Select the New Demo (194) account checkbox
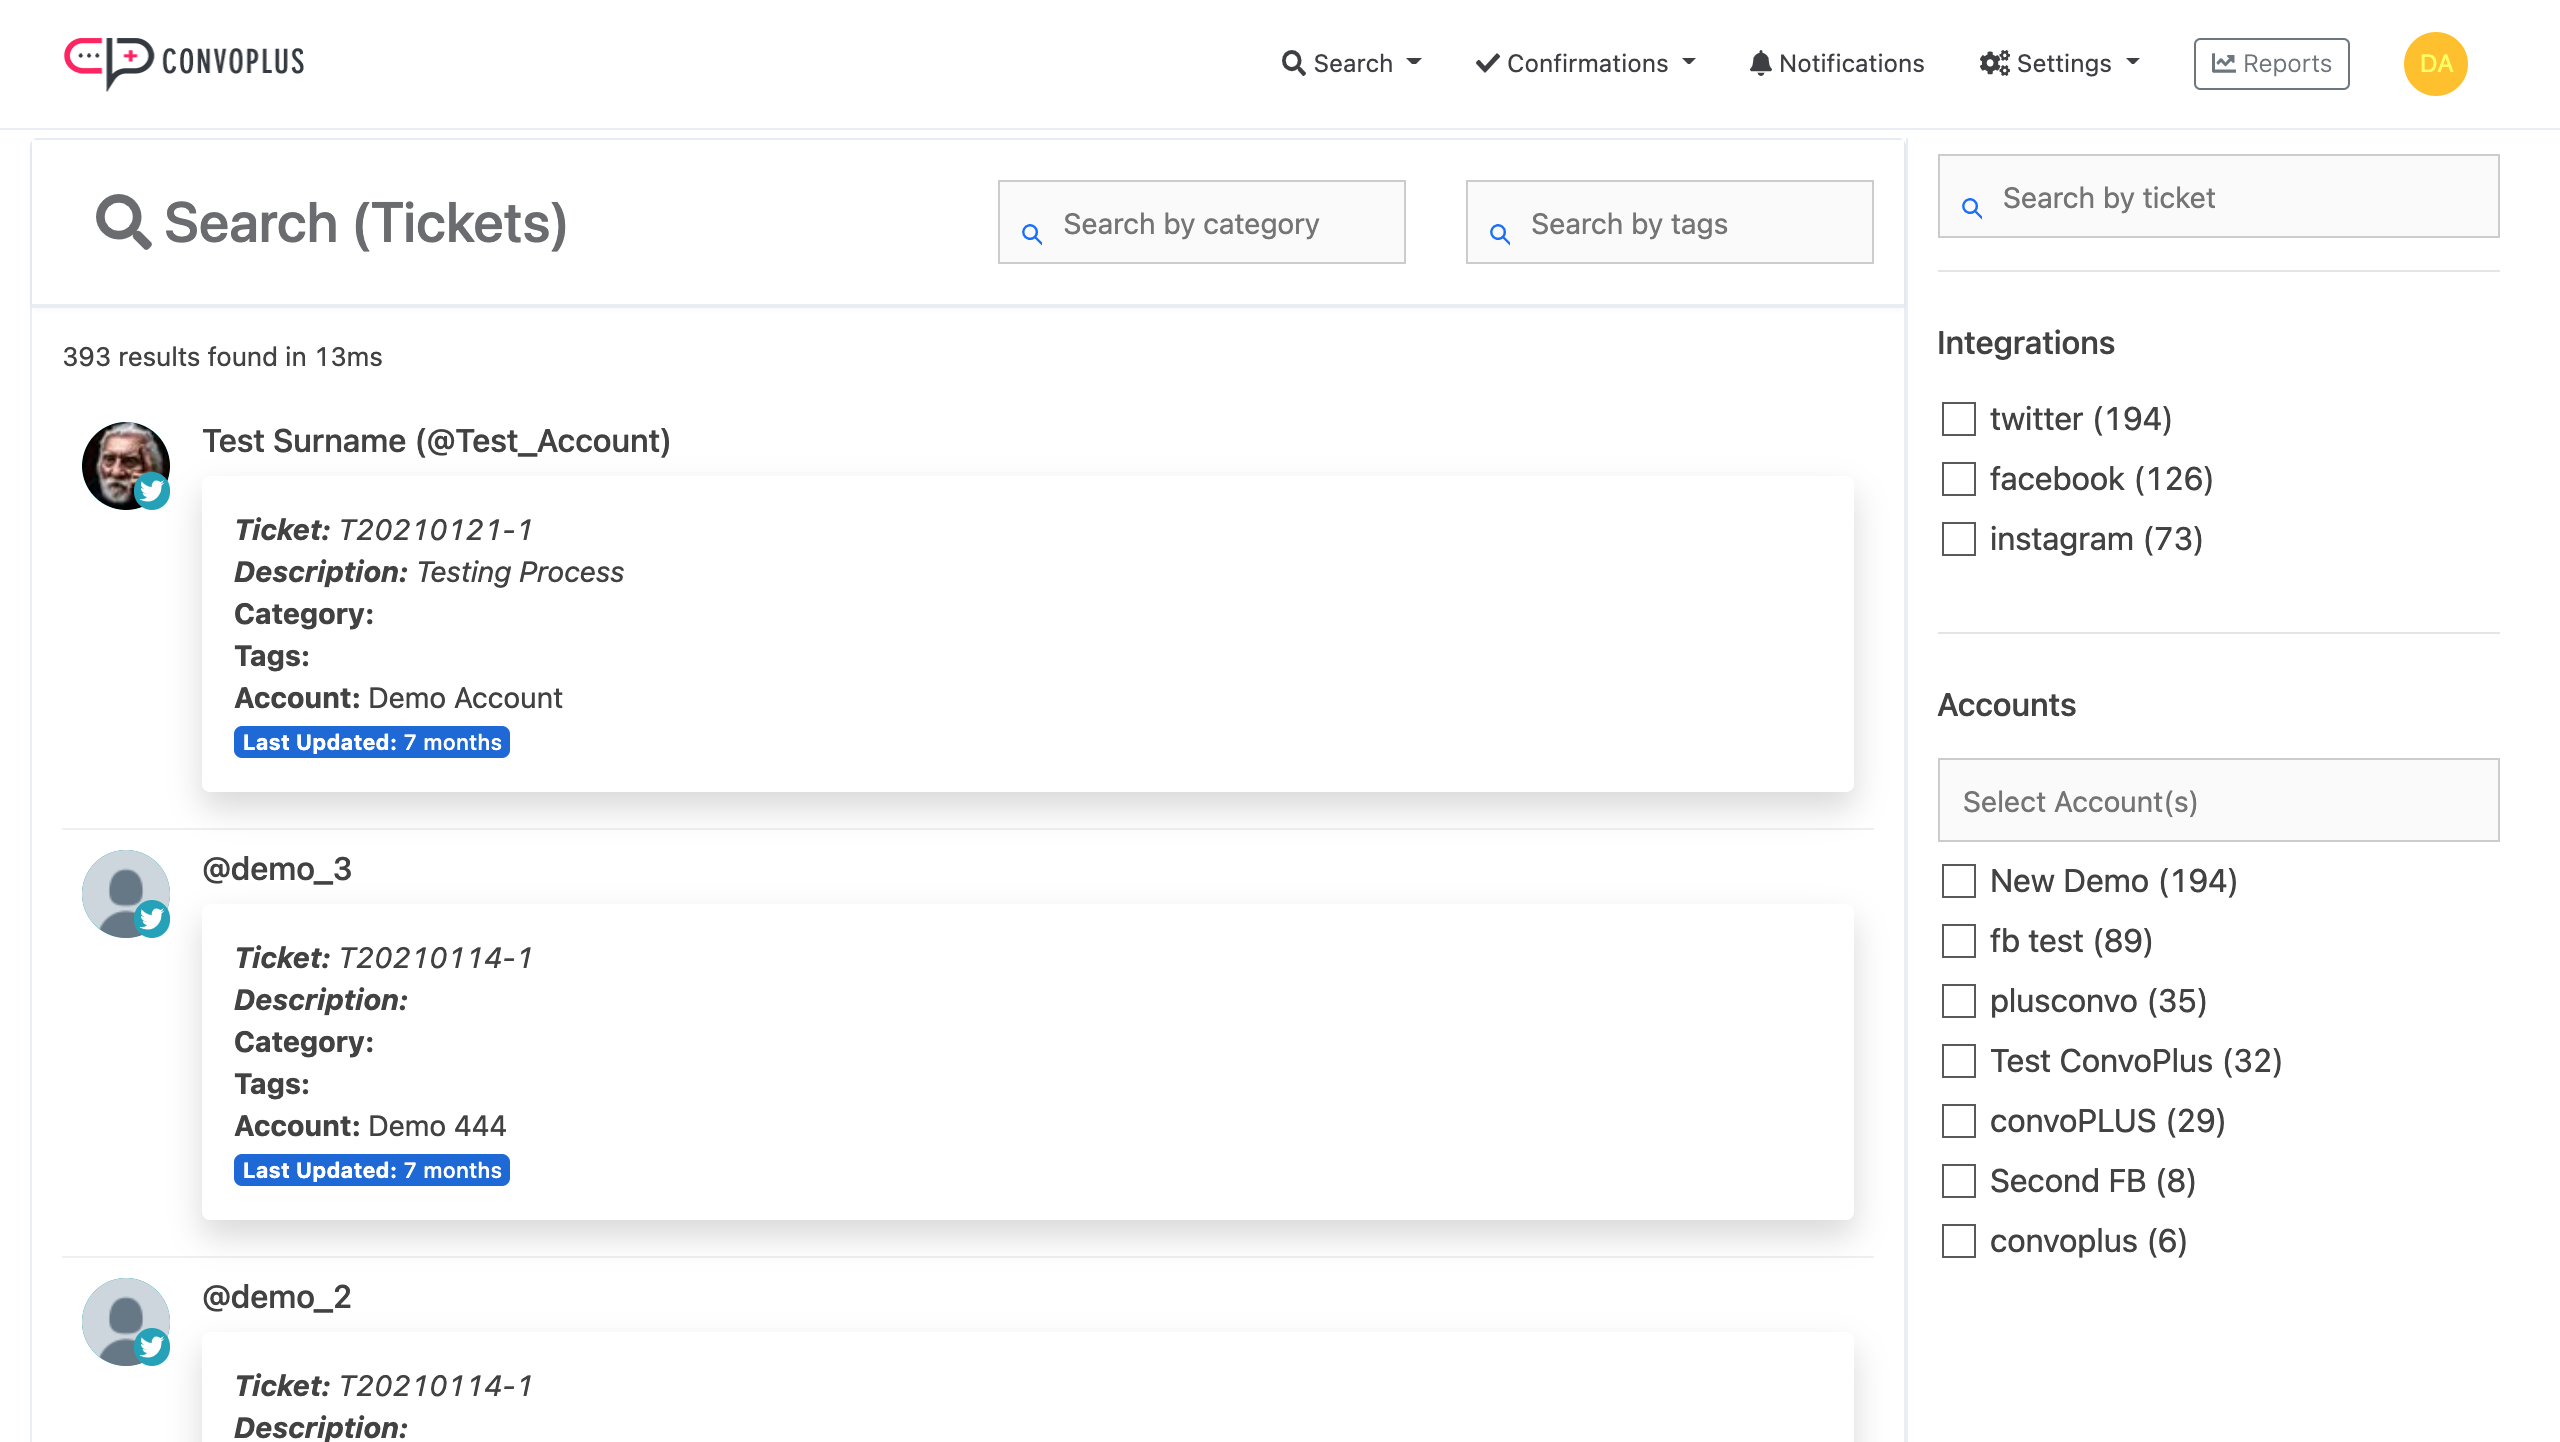2560x1442 pixels. pyautogui.click(x=1958, y=882)
